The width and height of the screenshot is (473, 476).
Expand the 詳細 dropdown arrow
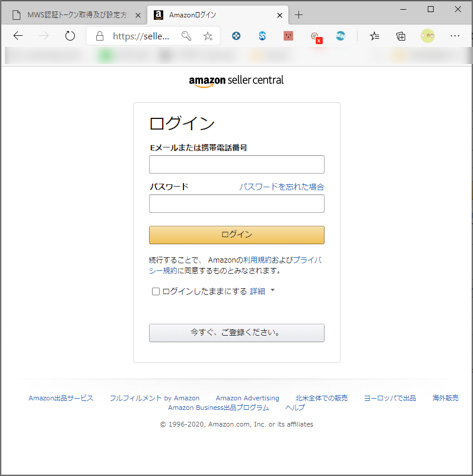pos(272,290)
